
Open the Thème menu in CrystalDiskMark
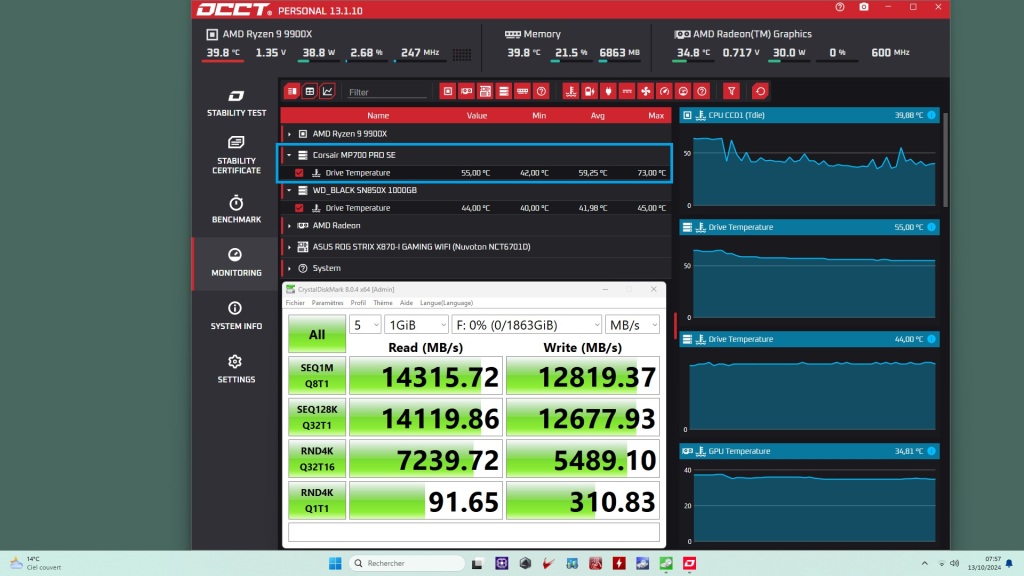coord(383,303)
